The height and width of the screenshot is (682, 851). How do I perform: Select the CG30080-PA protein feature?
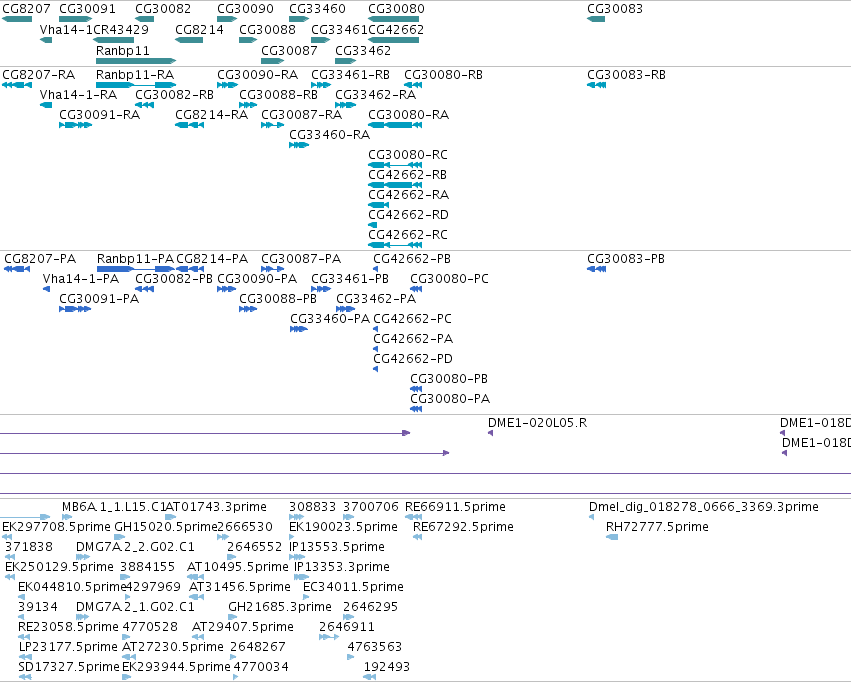point(416,409)
